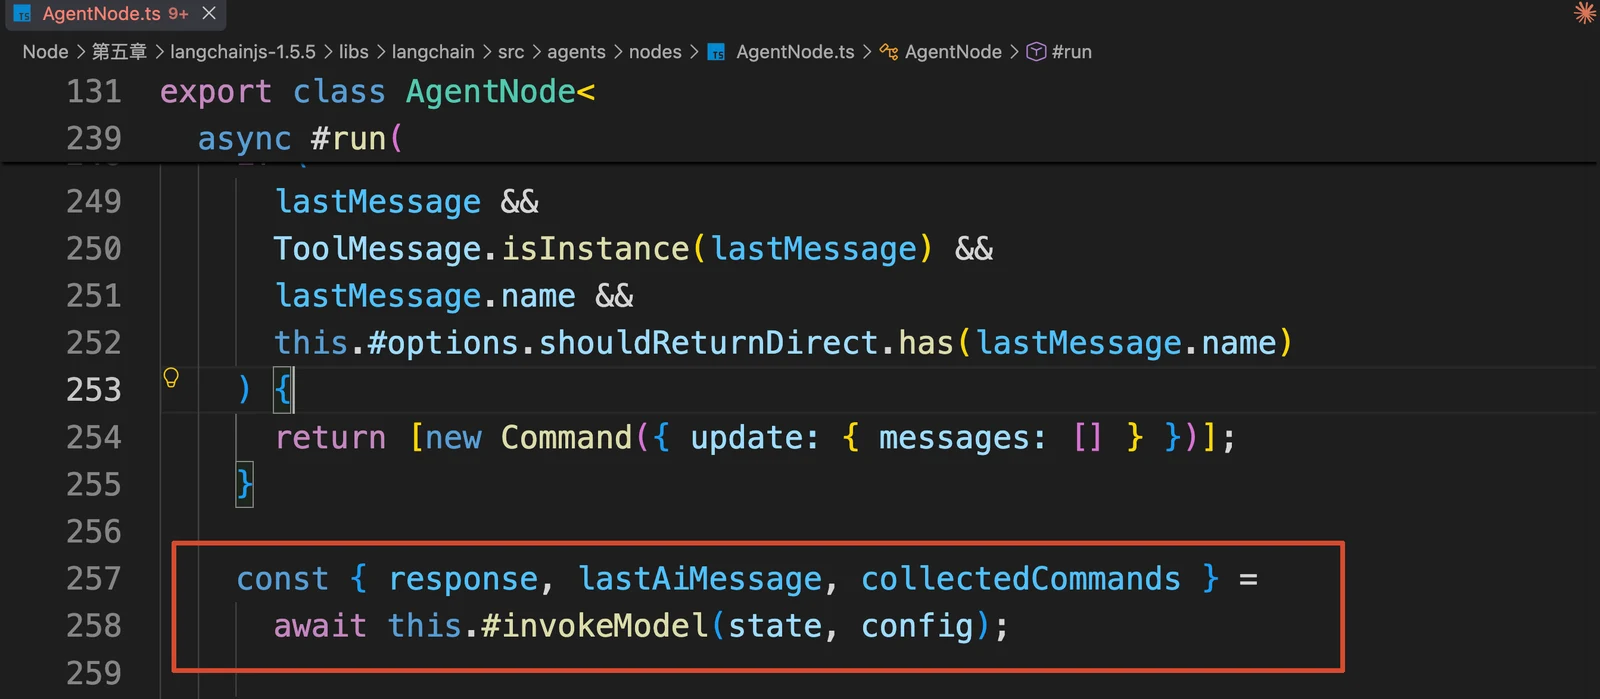This screenshot has height=699, width=1600.
Task: Click 'isInstance' in the code
Action: pos(596,249)
